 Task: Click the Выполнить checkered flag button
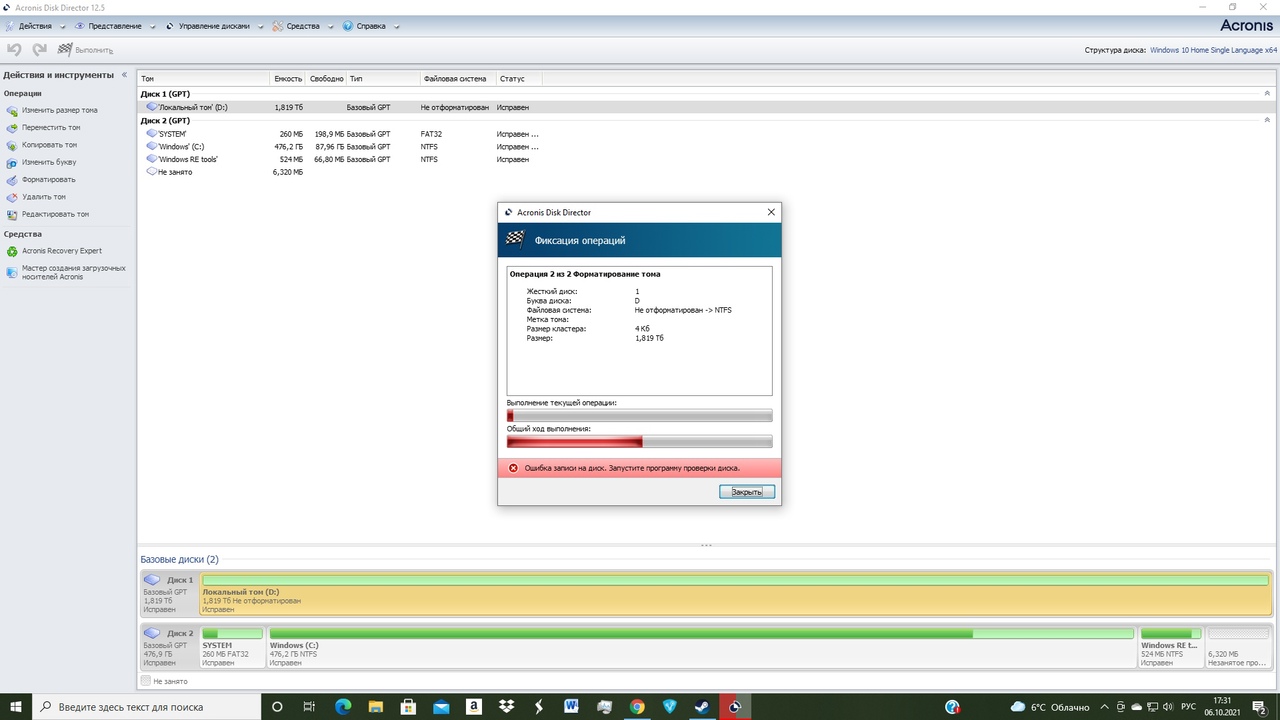(85, 50)
